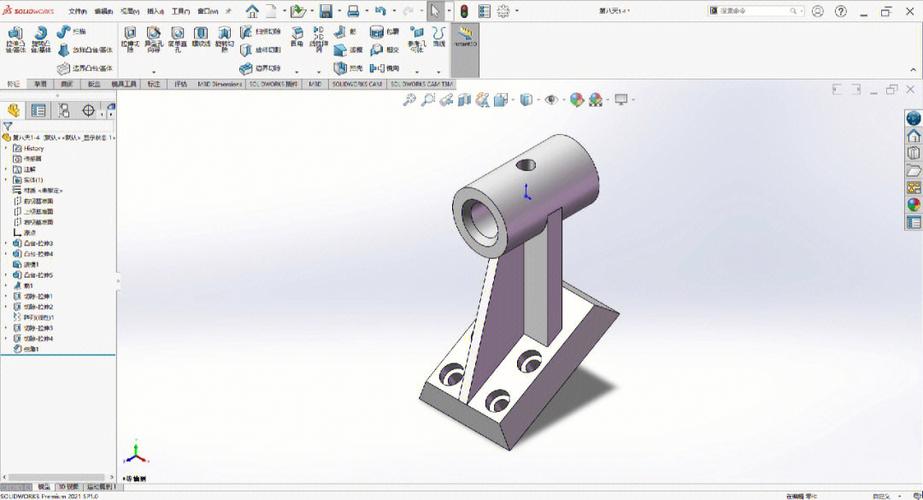Image resolution: width=923 pixels, height=500 pixels.
Task: Enable the Section View tool
Action: click(x=464, y=100)
